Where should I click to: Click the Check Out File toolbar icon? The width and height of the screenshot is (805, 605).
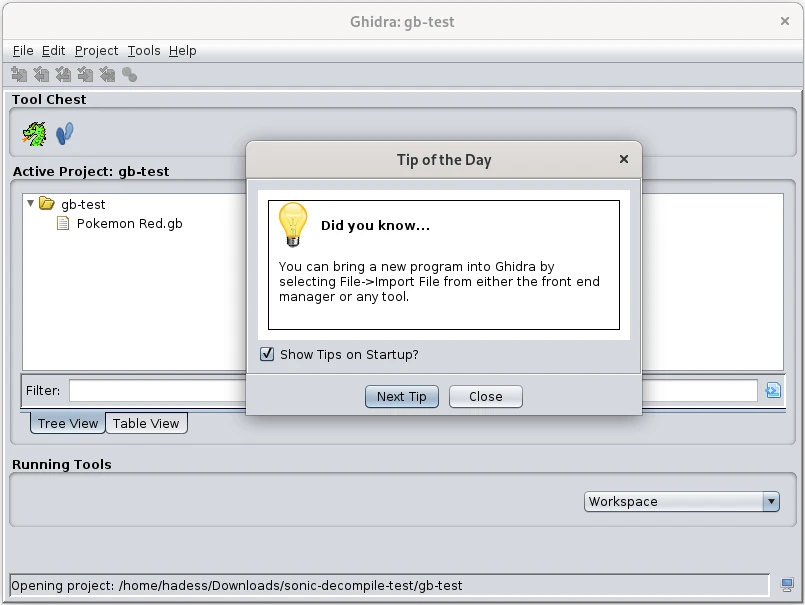click(x=41, y=75)
